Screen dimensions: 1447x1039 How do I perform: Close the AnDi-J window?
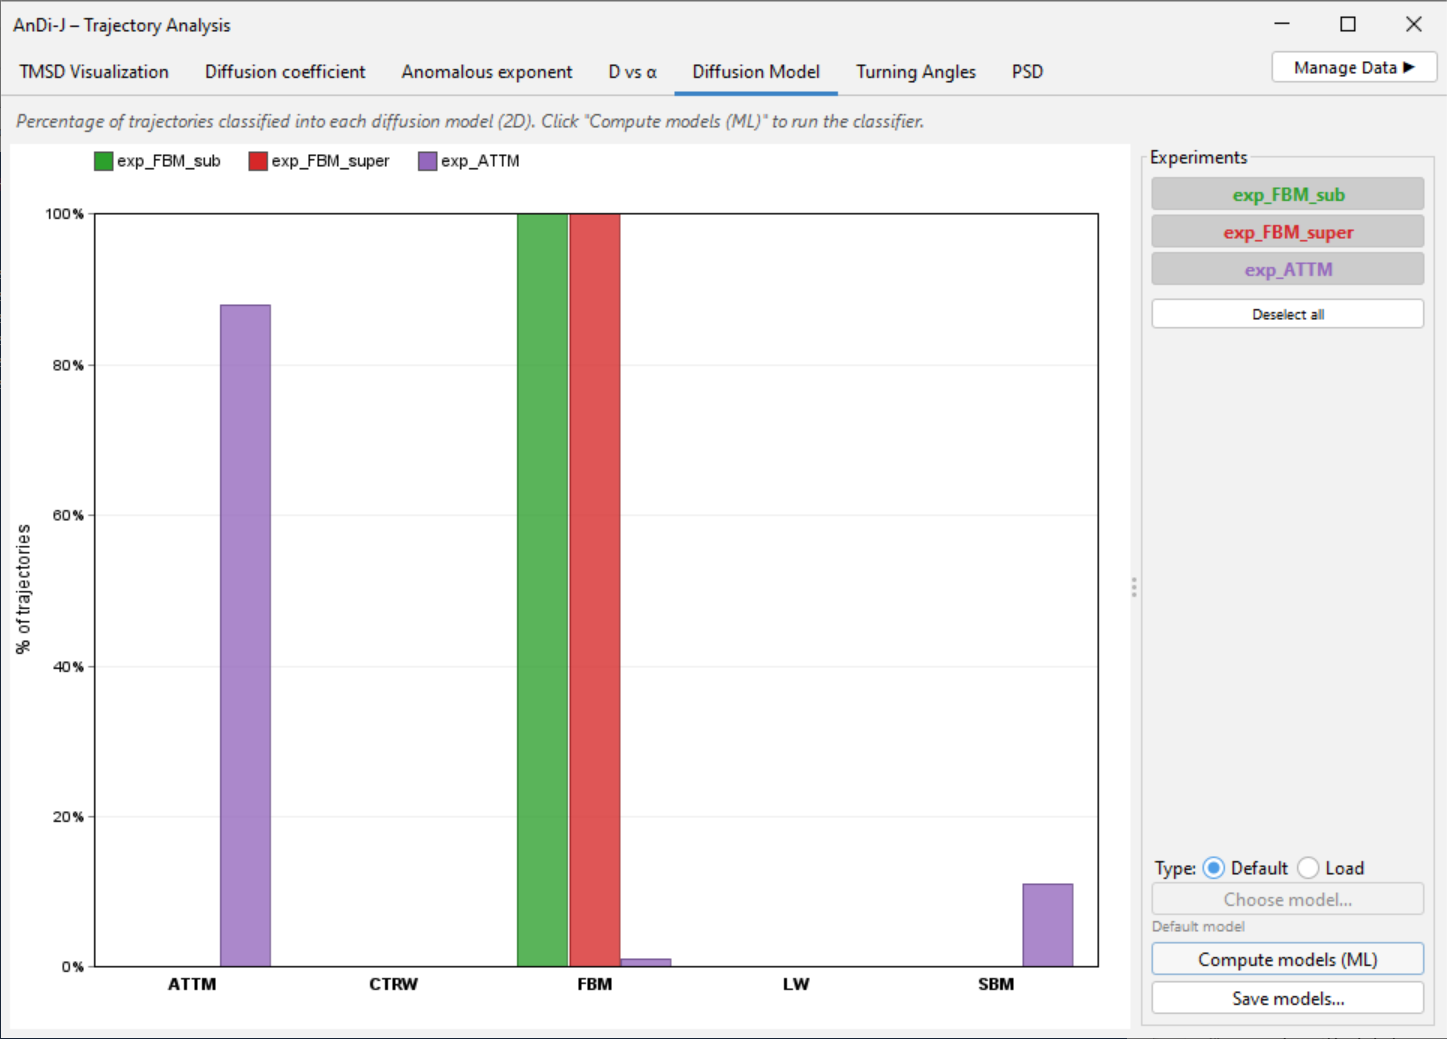coord(1413,24)
